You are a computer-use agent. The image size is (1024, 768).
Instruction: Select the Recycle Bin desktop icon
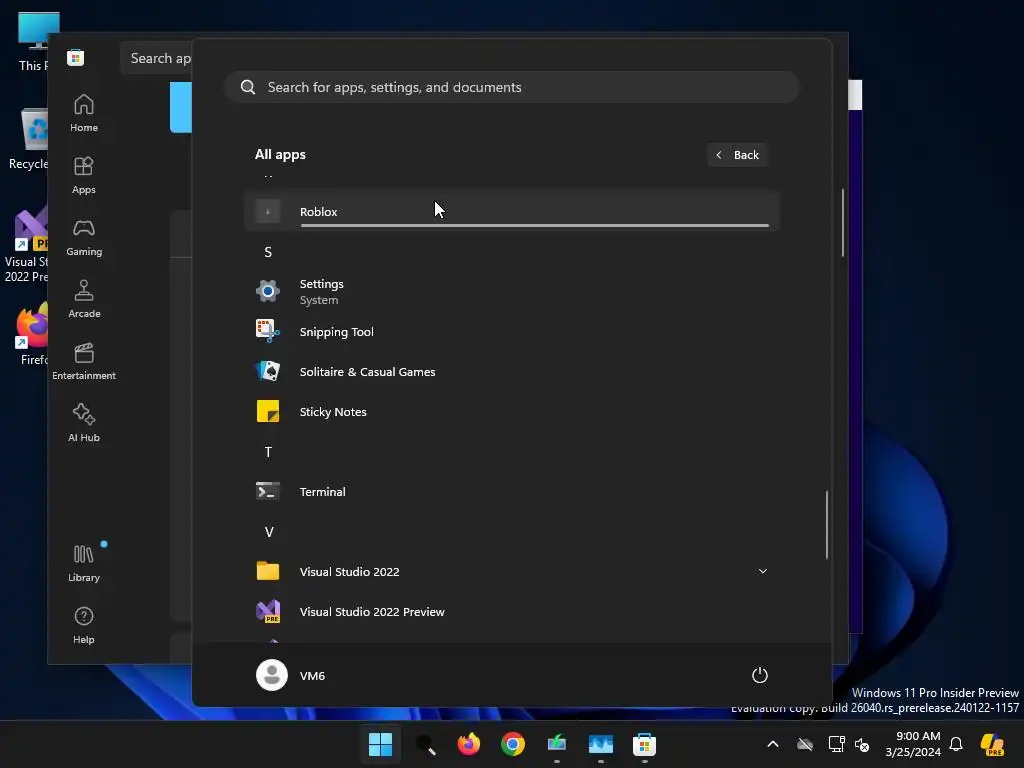pyautogui.click(x=29, y=139)
